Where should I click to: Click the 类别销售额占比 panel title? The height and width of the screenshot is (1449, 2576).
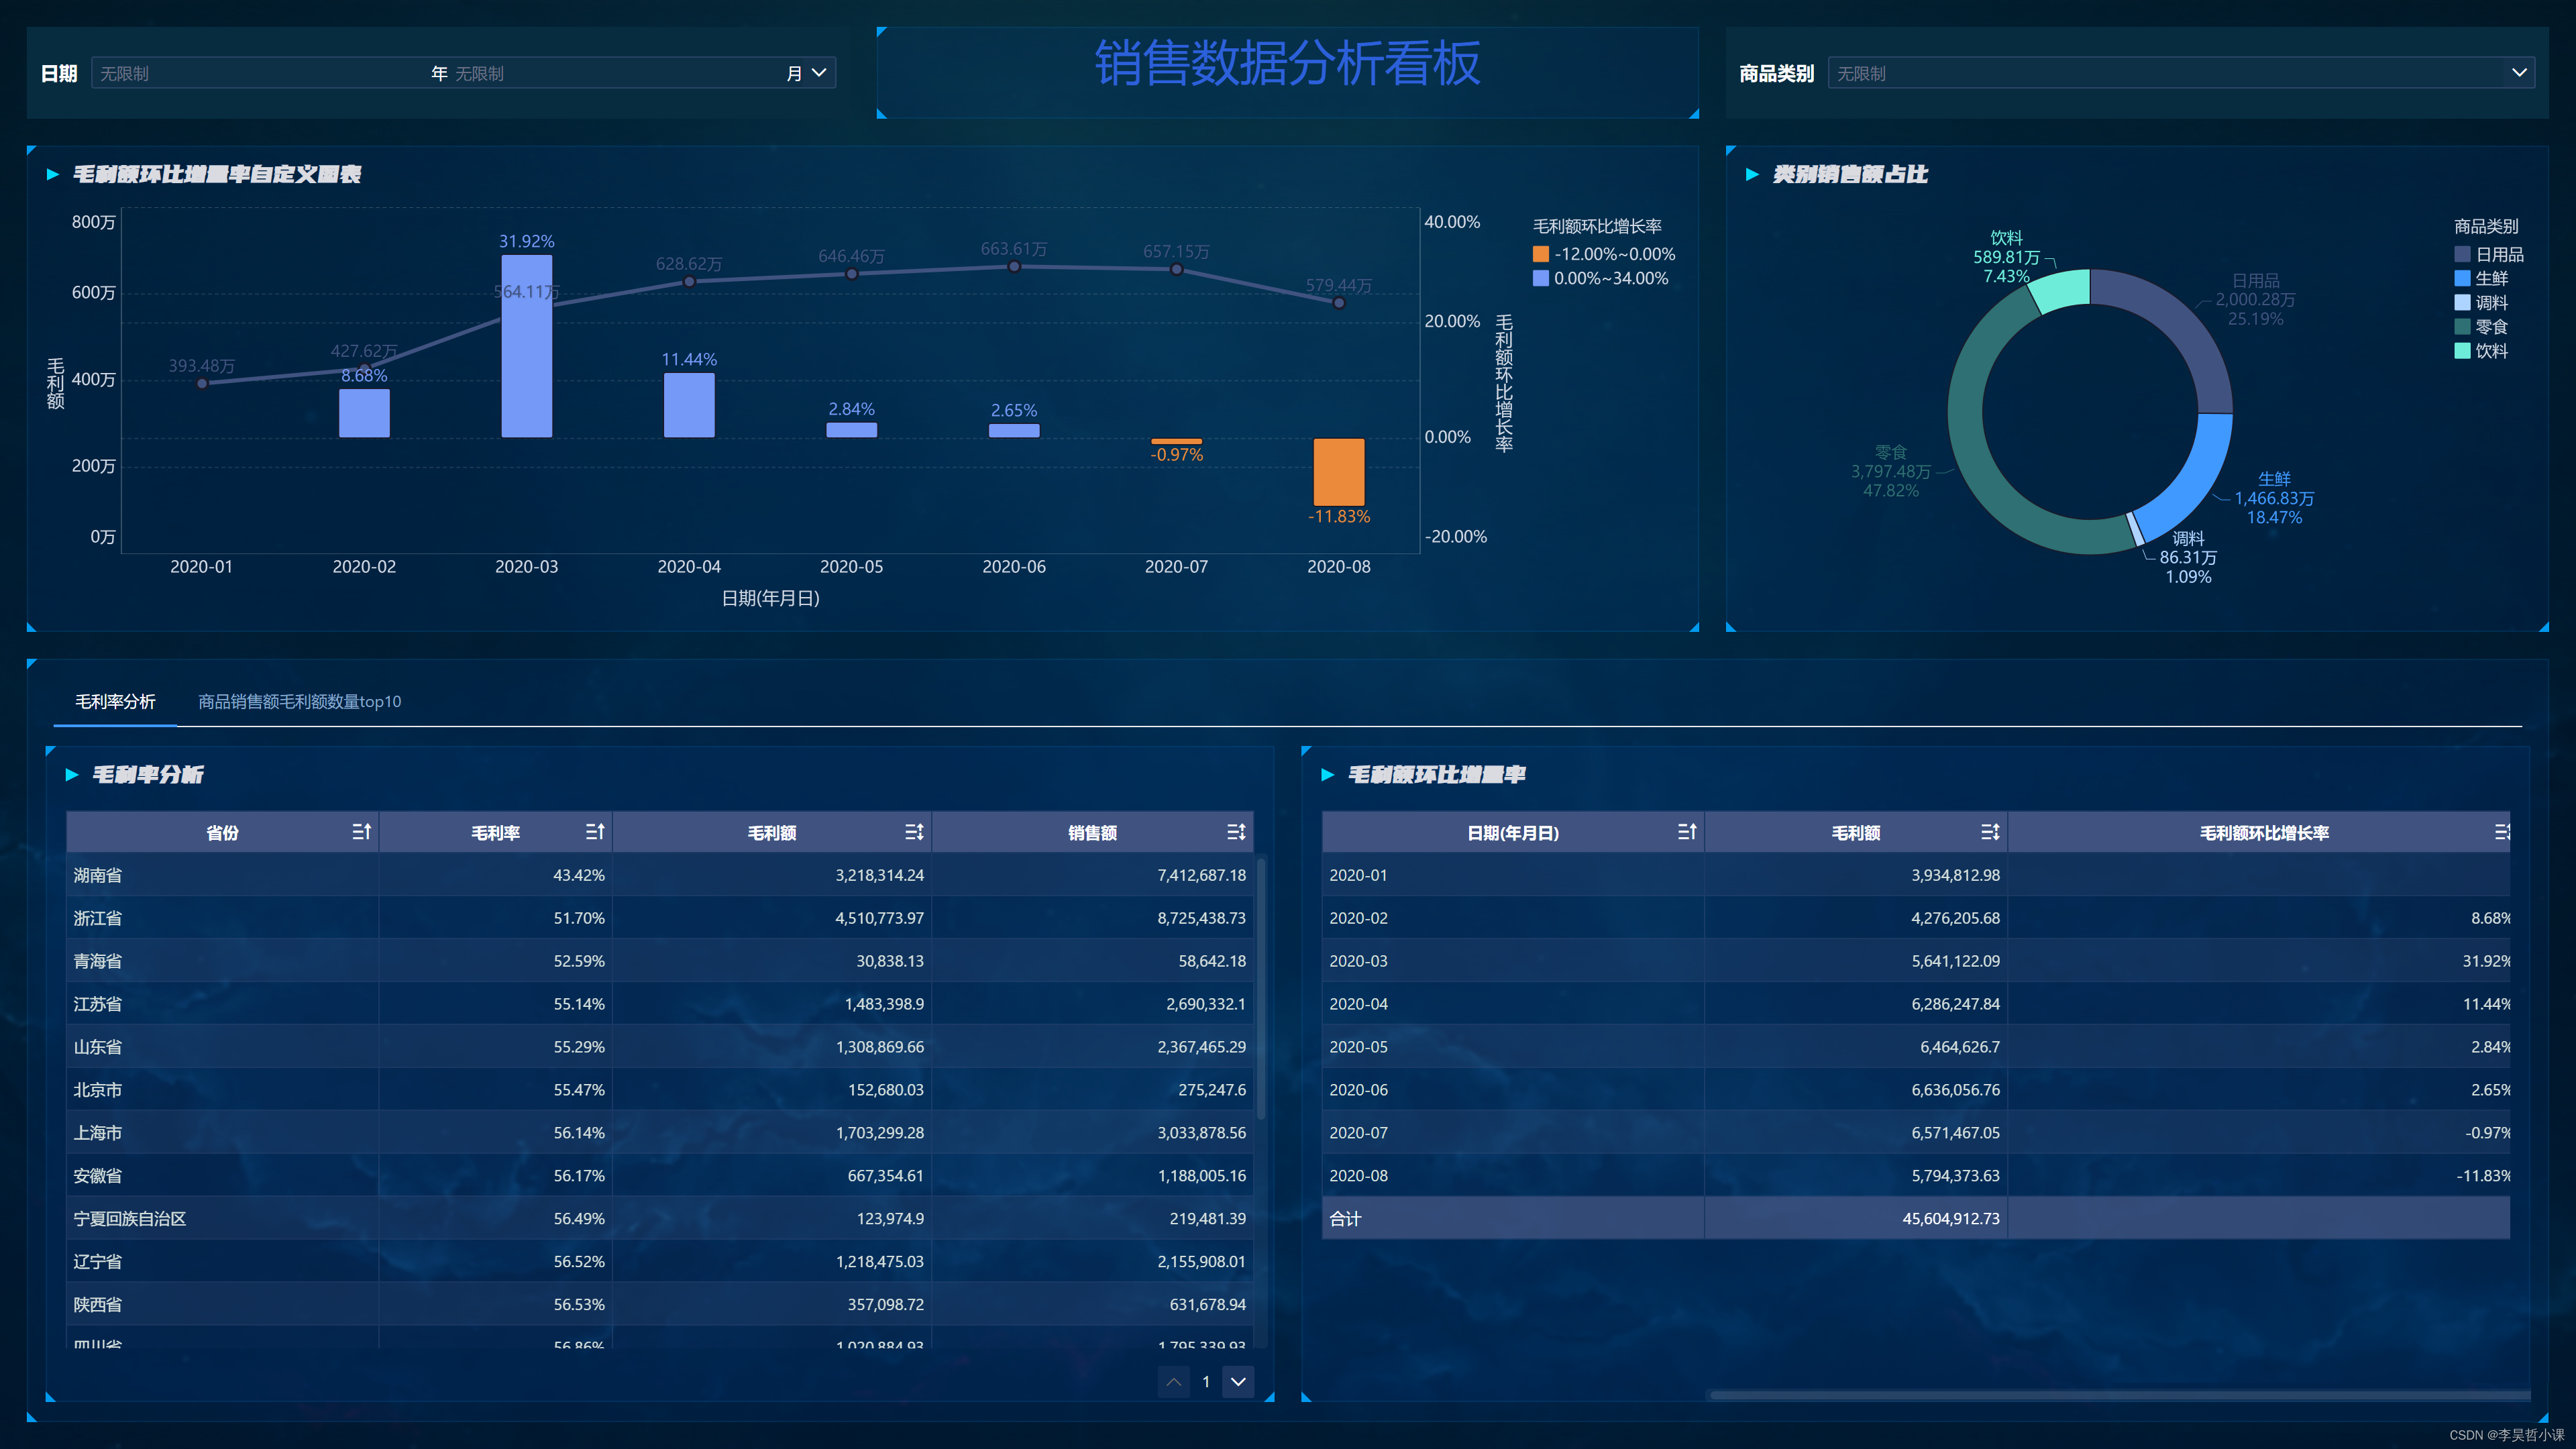tap(1850, 174)
